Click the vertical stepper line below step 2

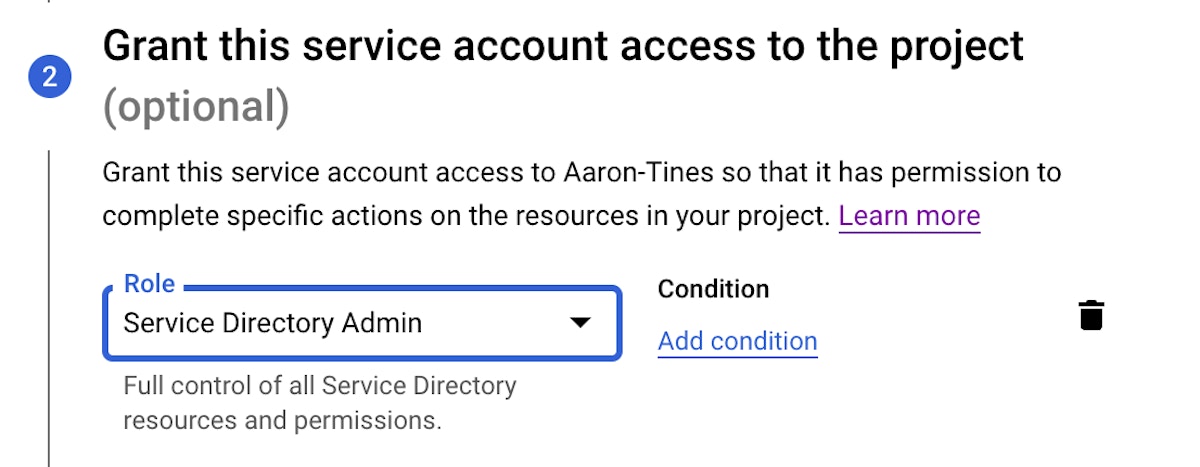point(49,300)
